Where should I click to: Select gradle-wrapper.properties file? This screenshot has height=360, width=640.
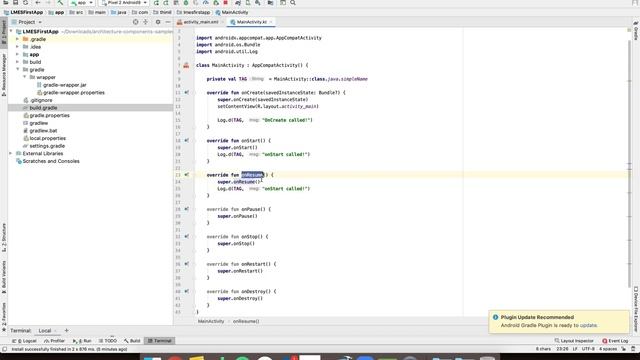[71, 93]
